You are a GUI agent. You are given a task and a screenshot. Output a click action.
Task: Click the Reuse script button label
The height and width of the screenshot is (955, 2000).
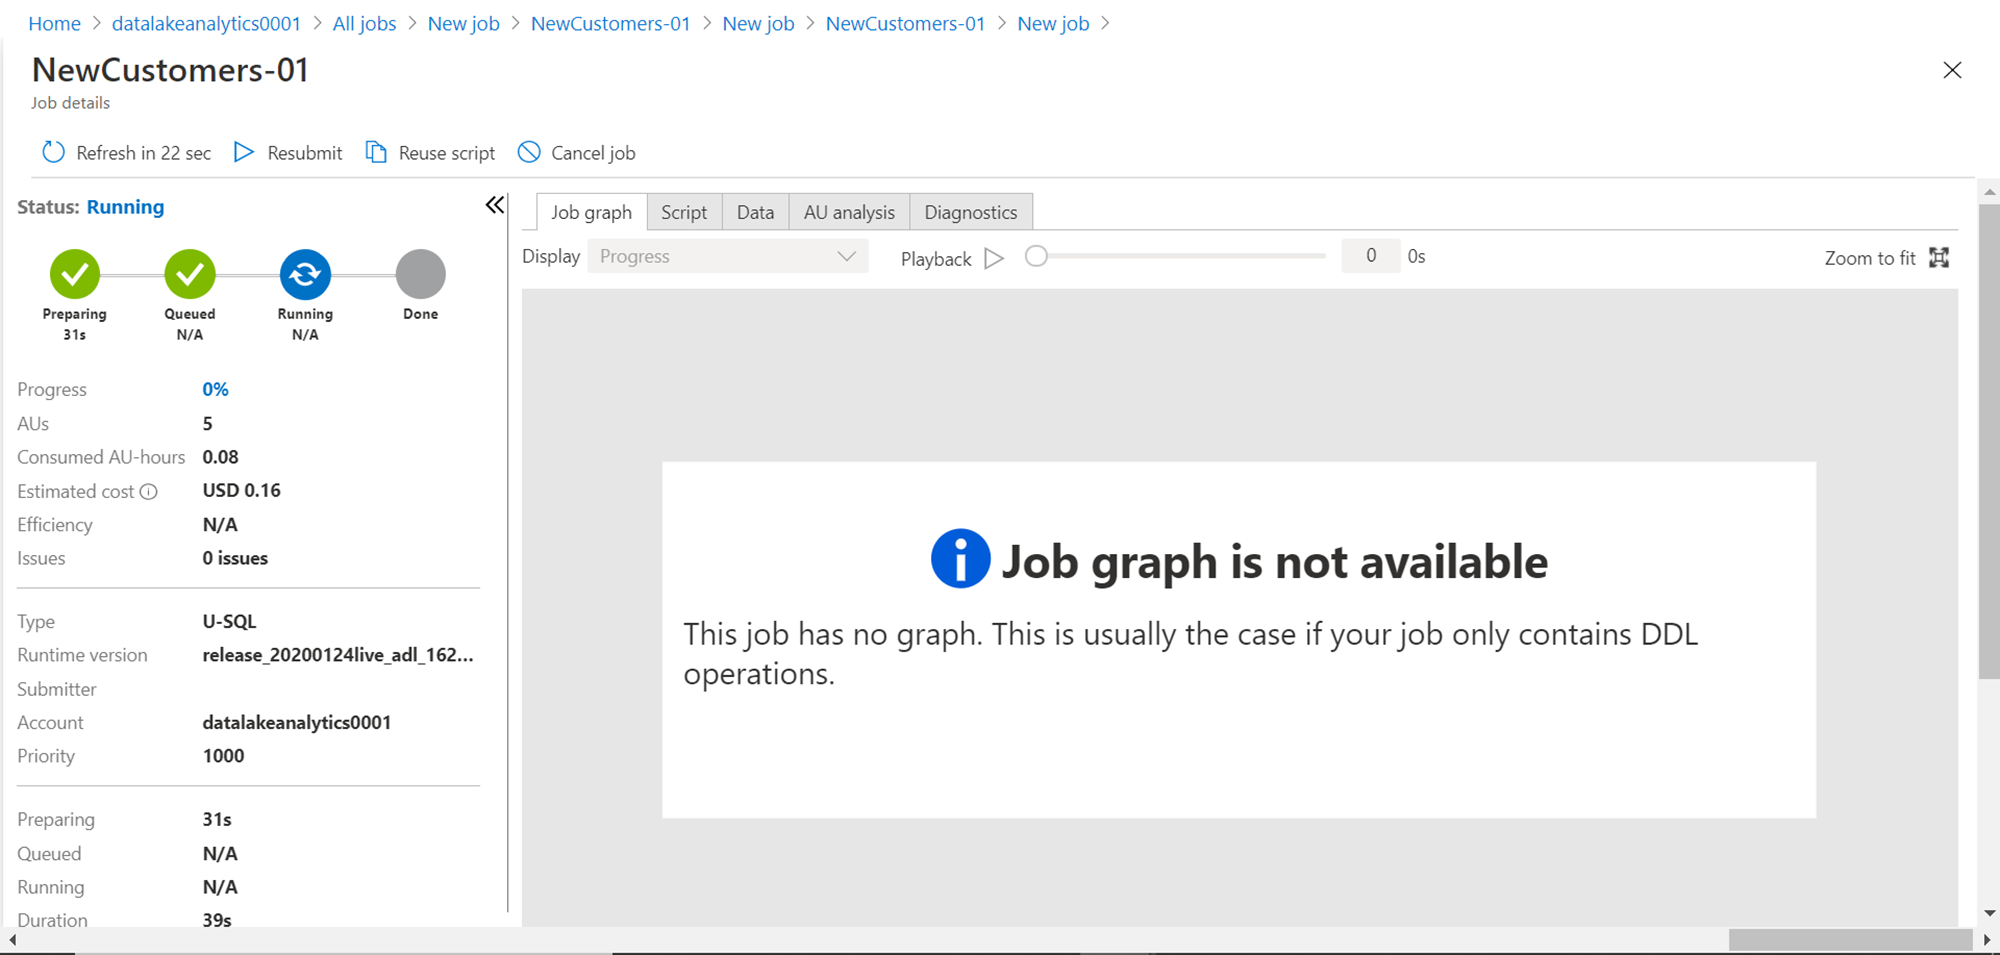click(x=447, y=153)
